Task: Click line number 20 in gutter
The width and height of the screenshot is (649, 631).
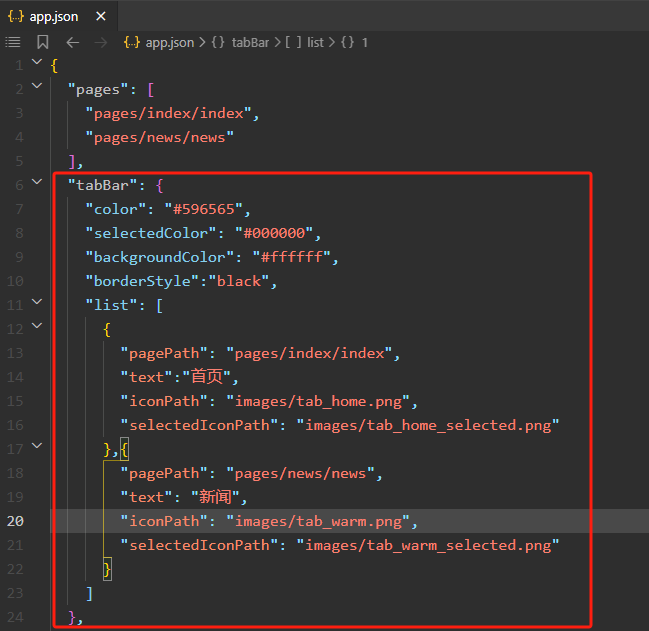Action: click(x=15, y=521)
